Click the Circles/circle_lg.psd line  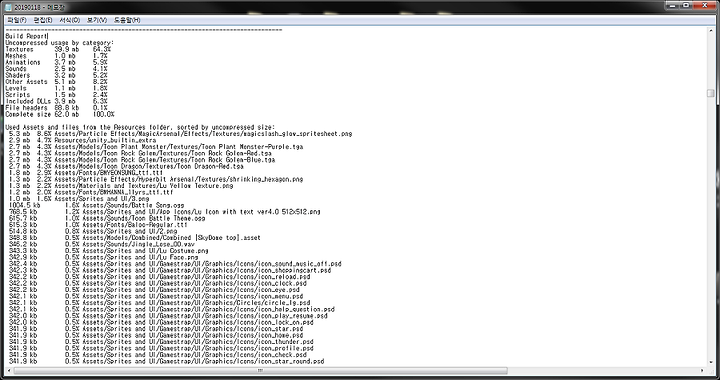(159, 303)
